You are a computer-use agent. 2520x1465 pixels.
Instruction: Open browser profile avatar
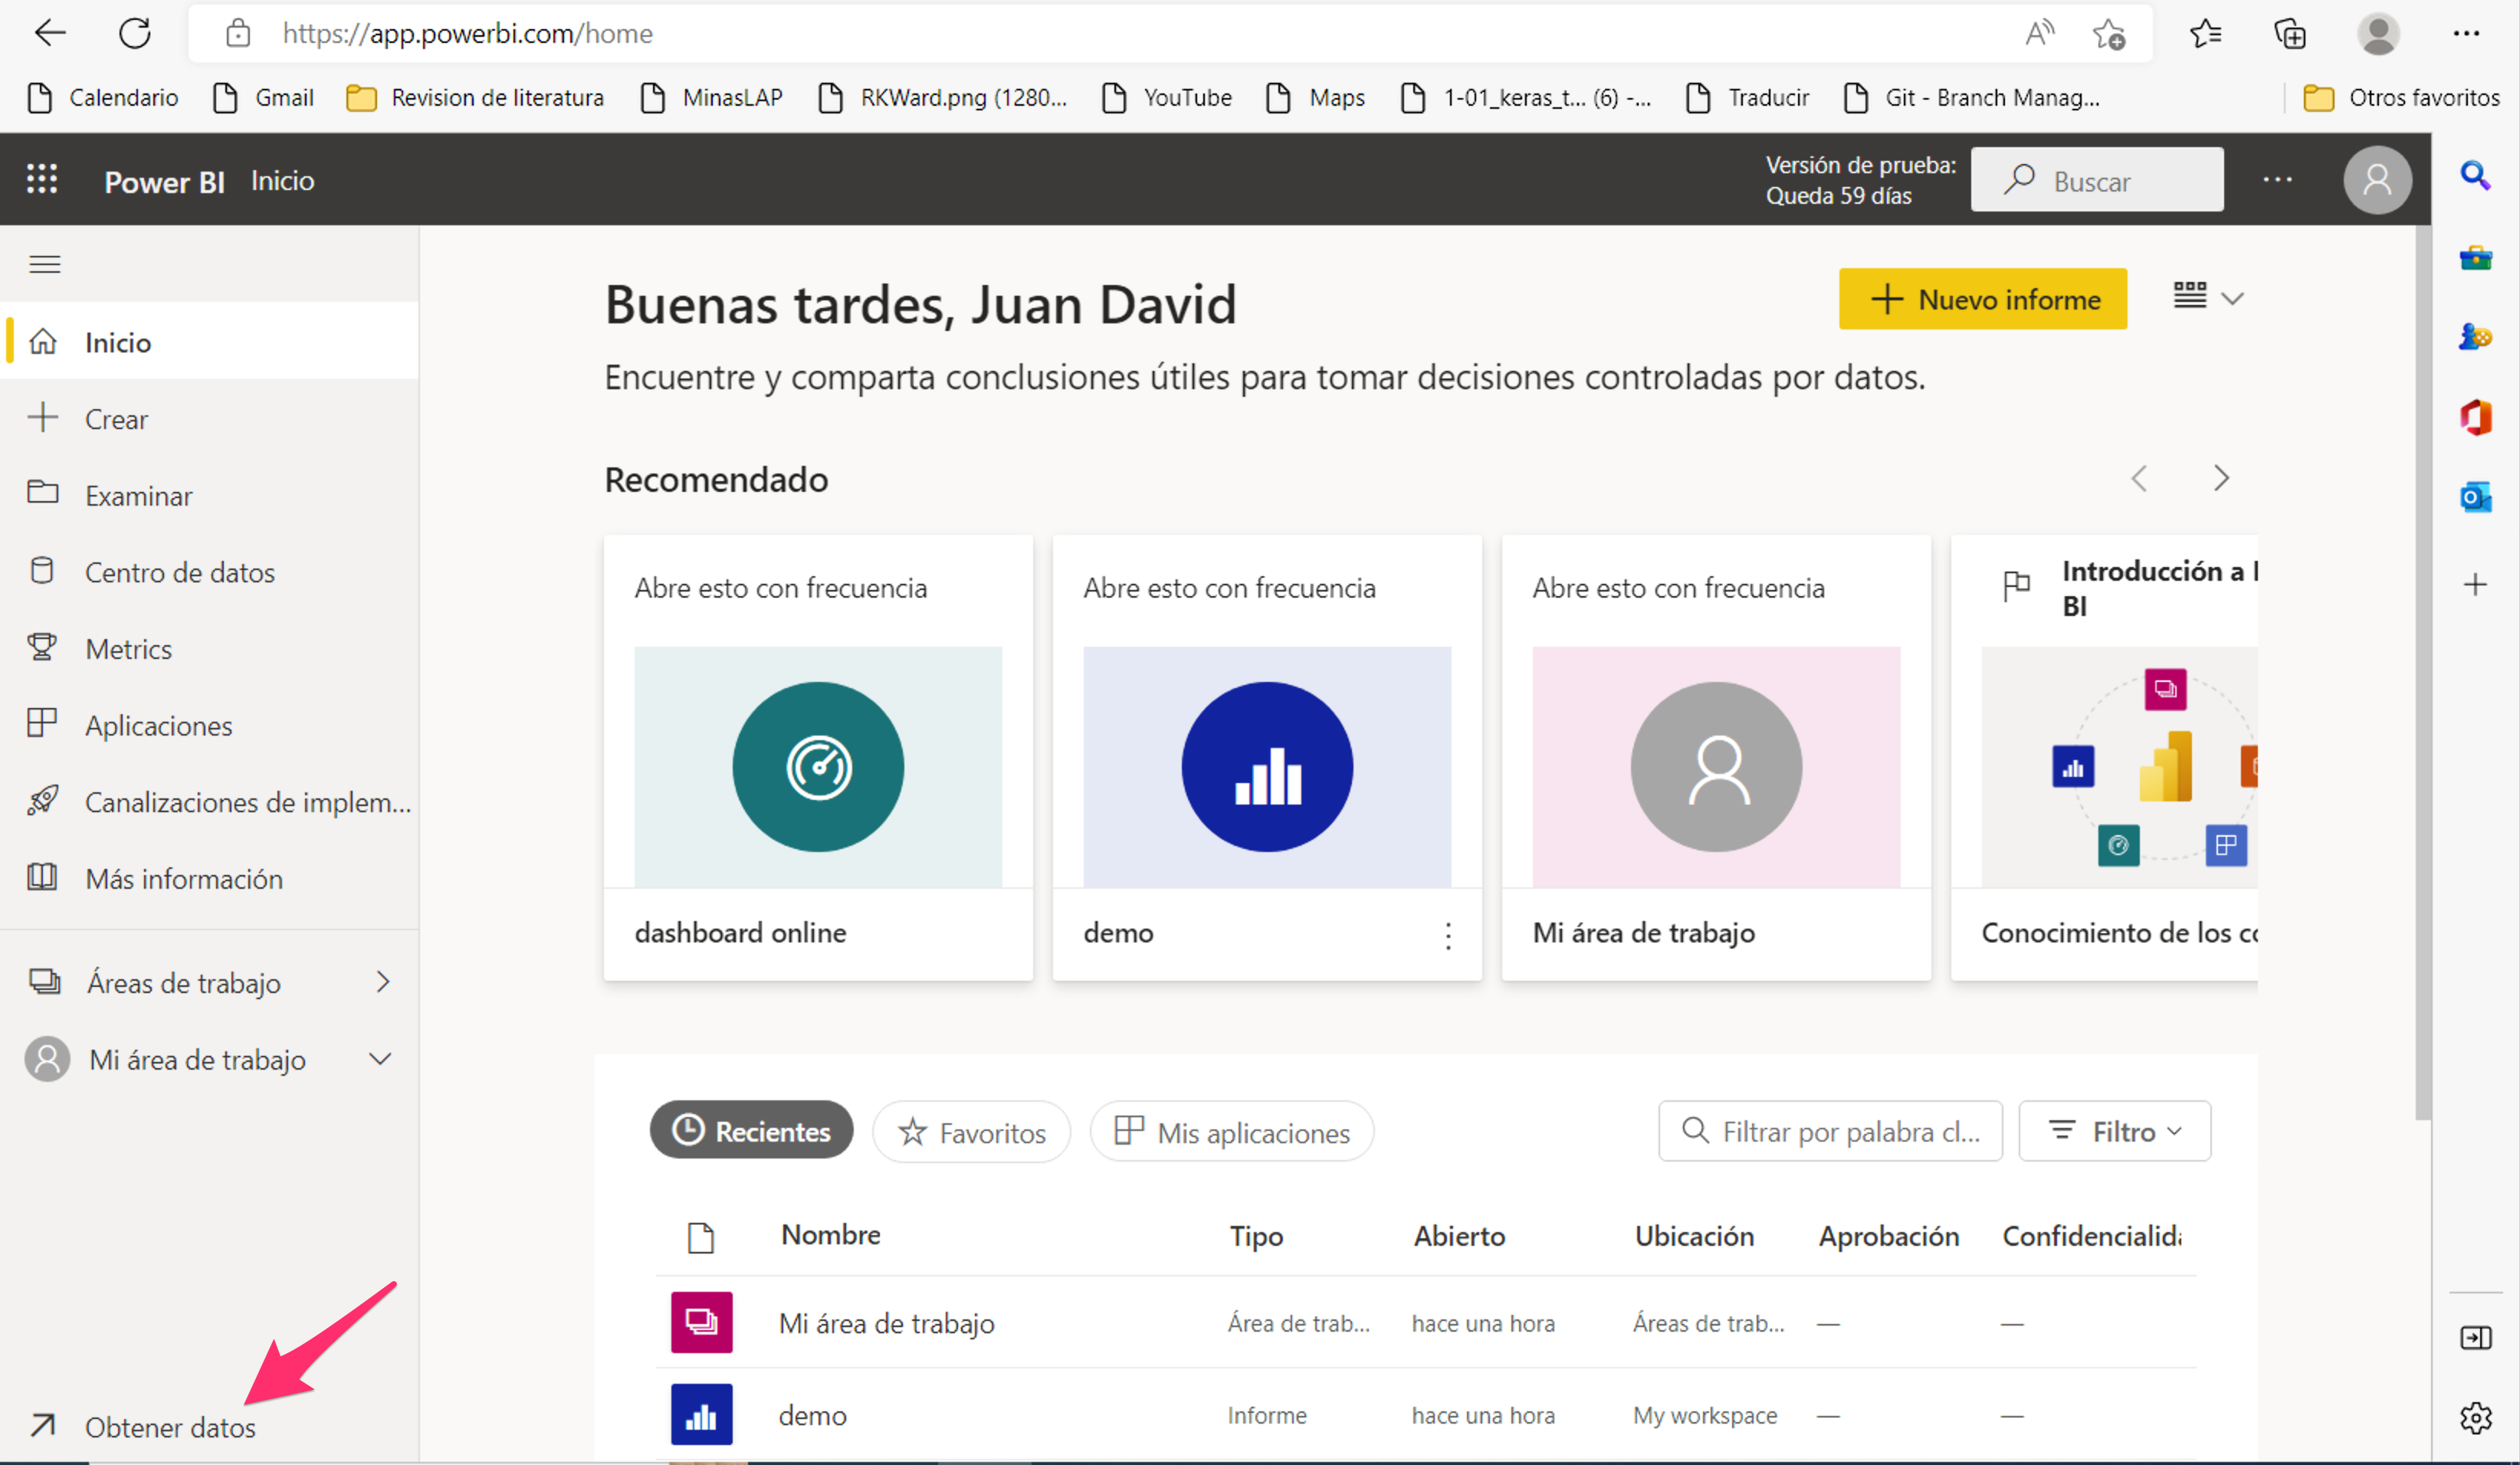pyautogui.click(x=2378, y=33)
